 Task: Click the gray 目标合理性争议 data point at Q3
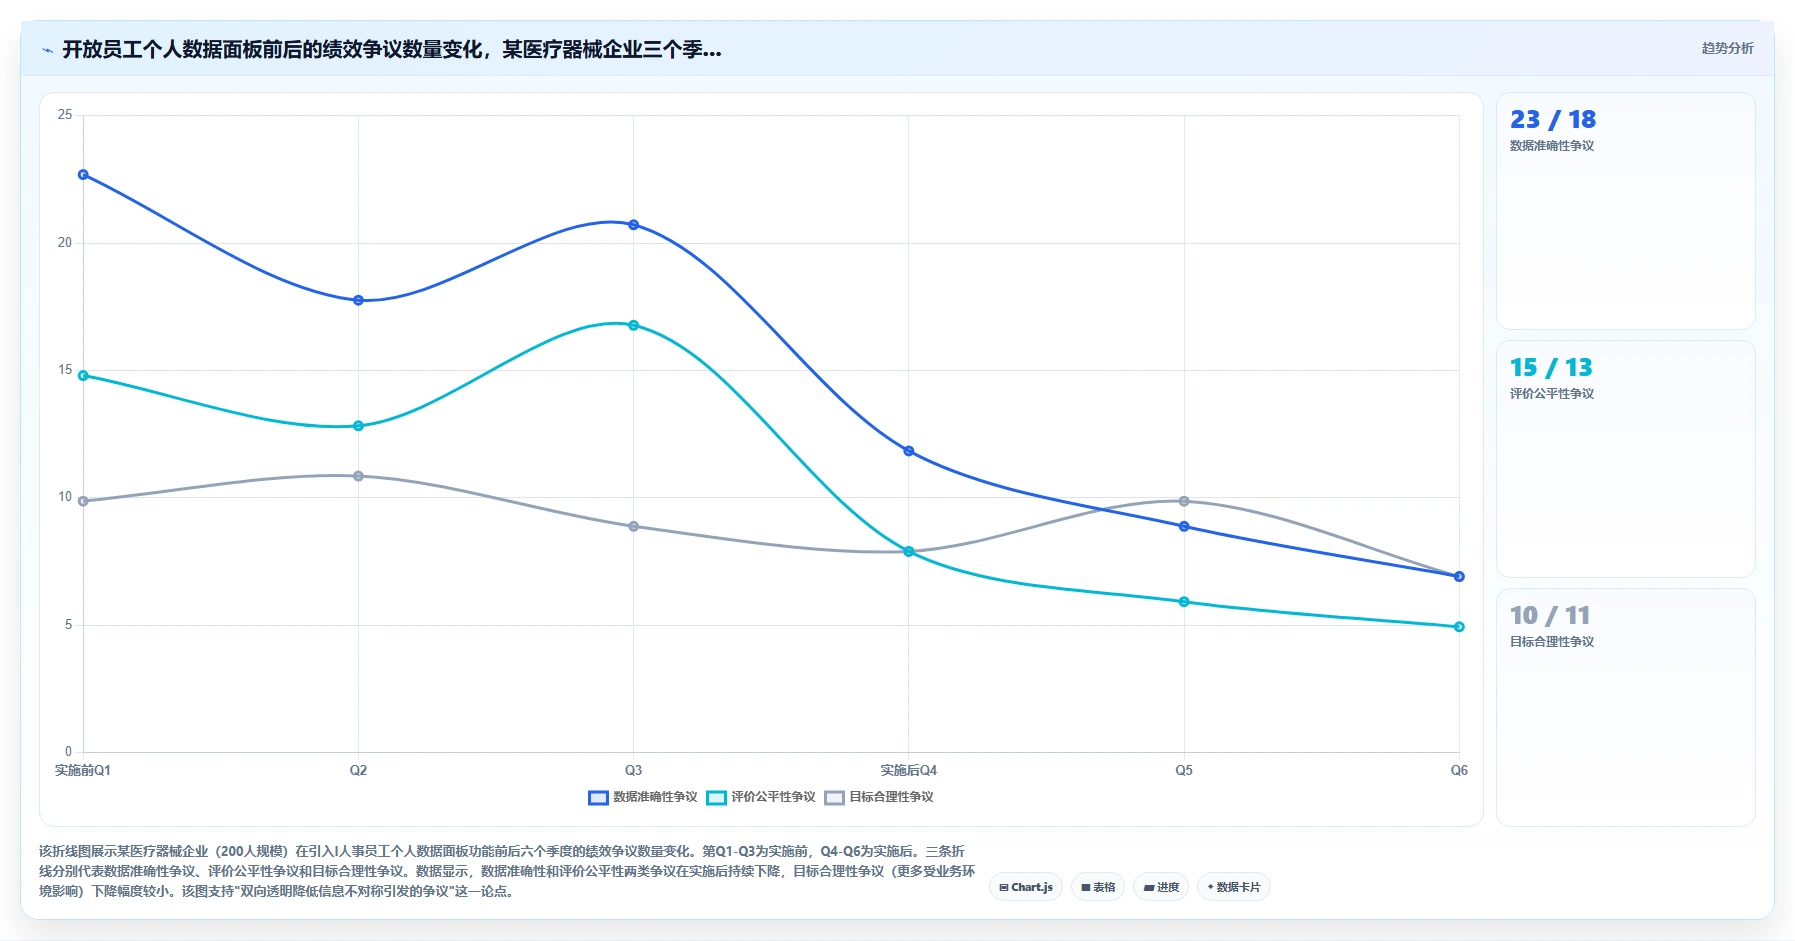pyautogui.click(x=634, y=526)
